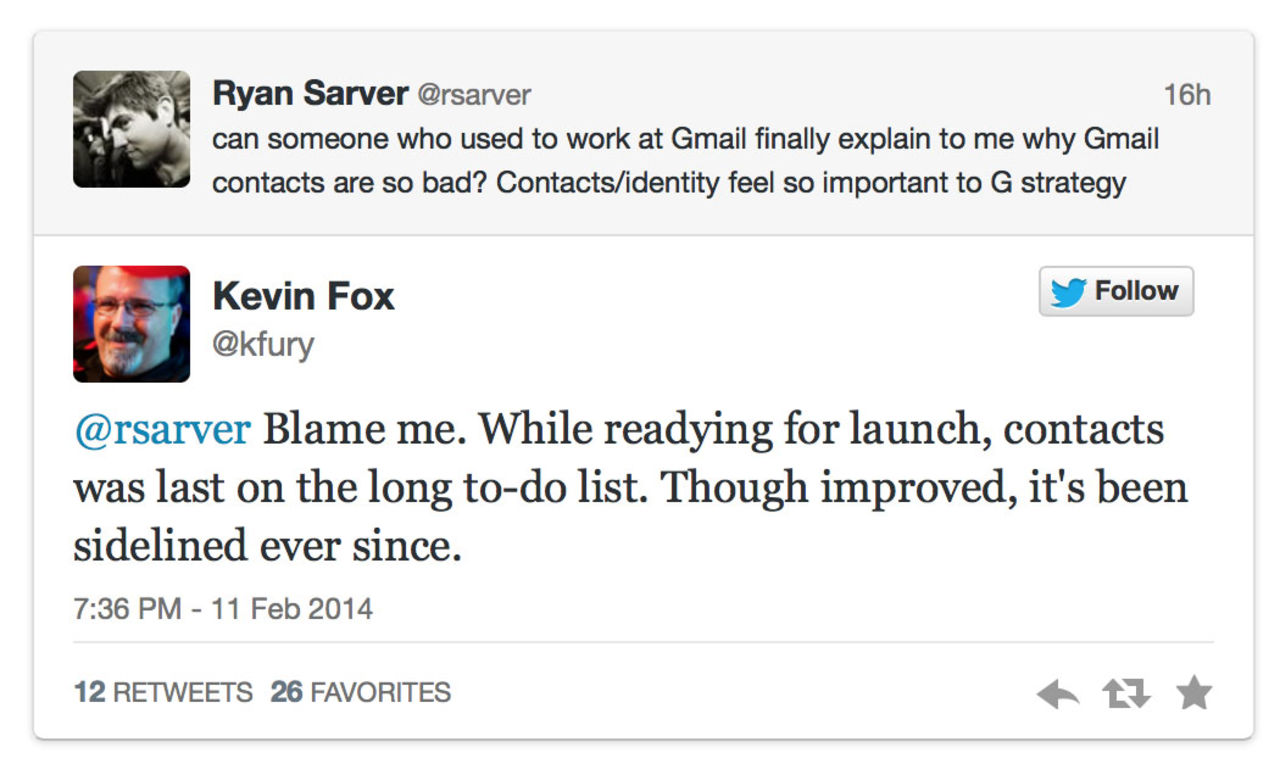This screenshot has width=1280, height=775.
Task: Follow Kevin Fox using the Follow label
Action: 1136,291
